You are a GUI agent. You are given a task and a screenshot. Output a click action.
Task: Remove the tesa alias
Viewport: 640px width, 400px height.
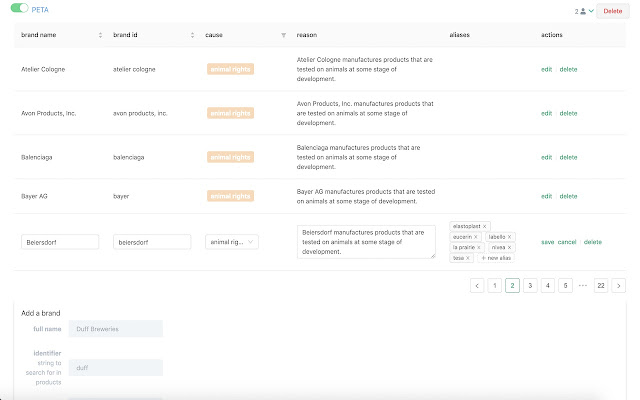coord(468,258)
